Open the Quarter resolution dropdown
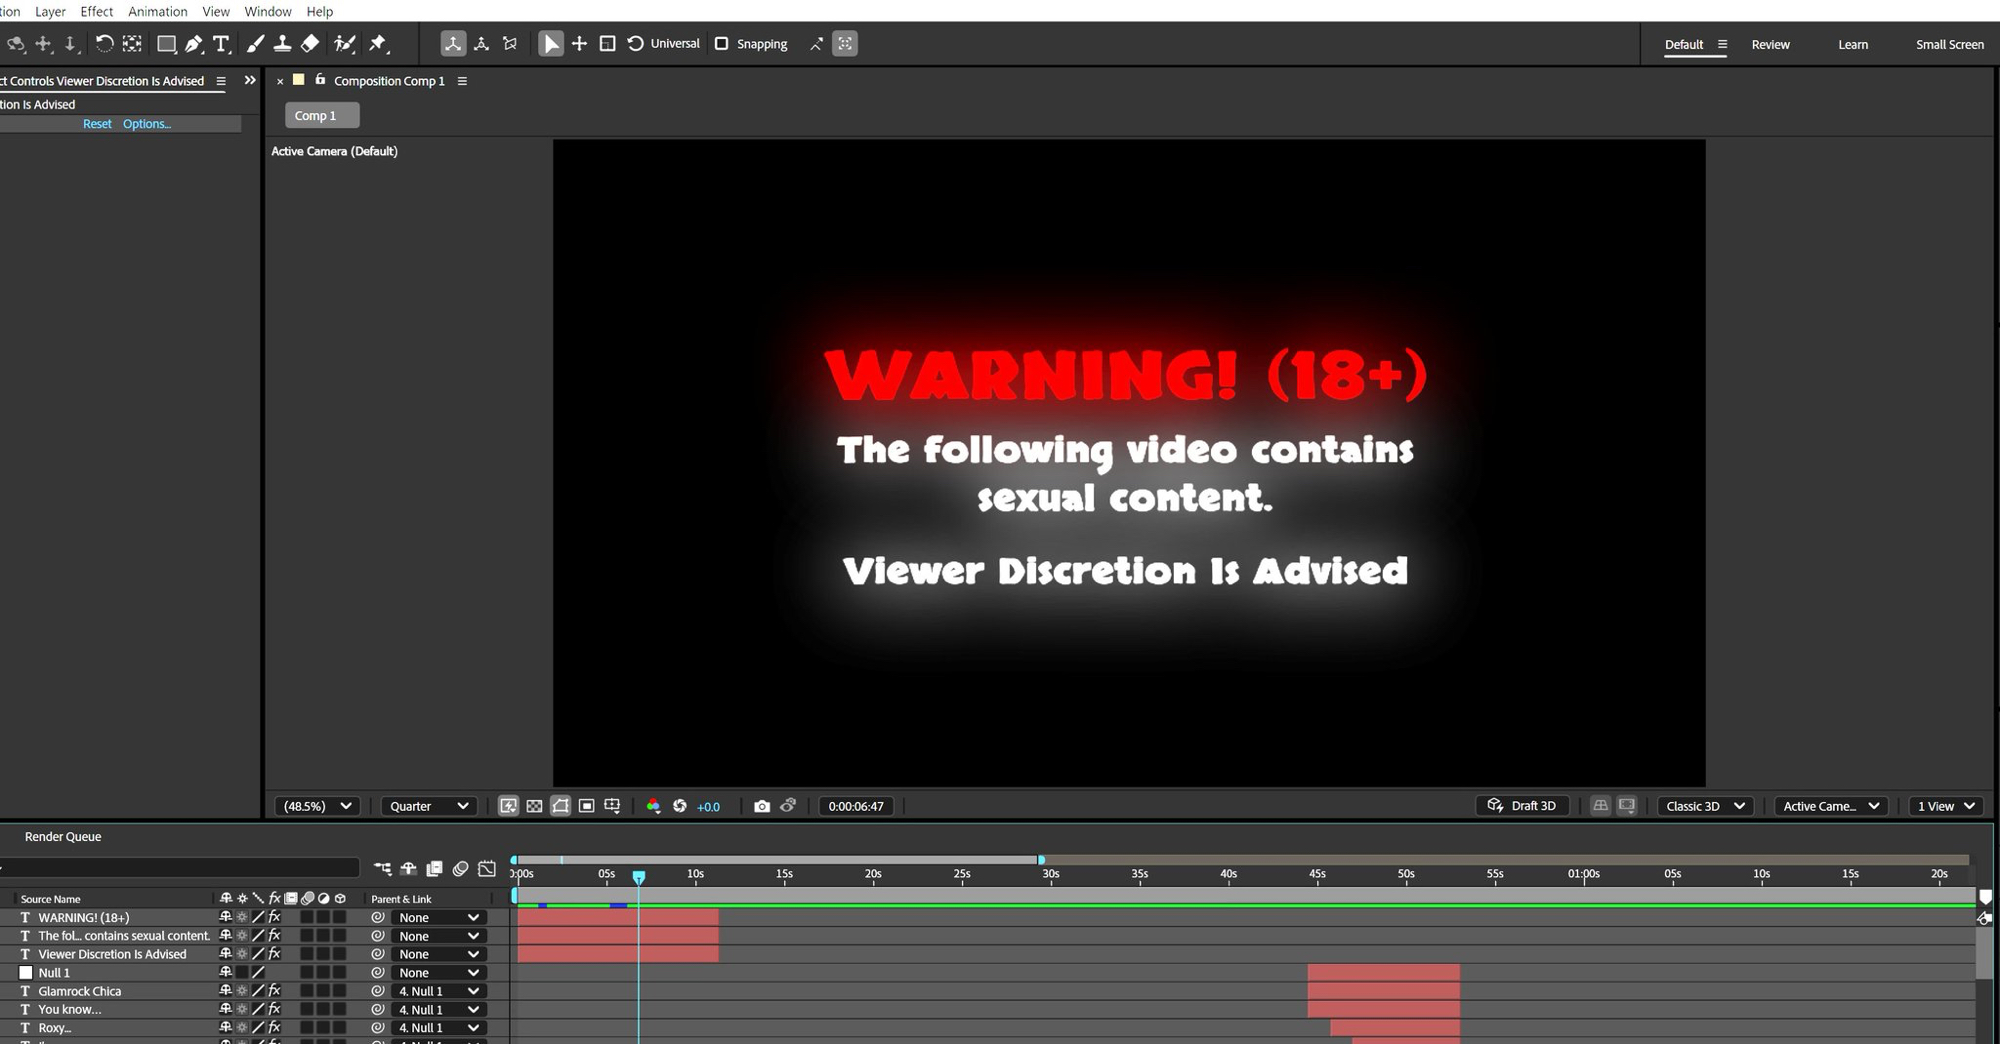The height and width of the screenshot is (1044, 2000). (x=428, y=806)
